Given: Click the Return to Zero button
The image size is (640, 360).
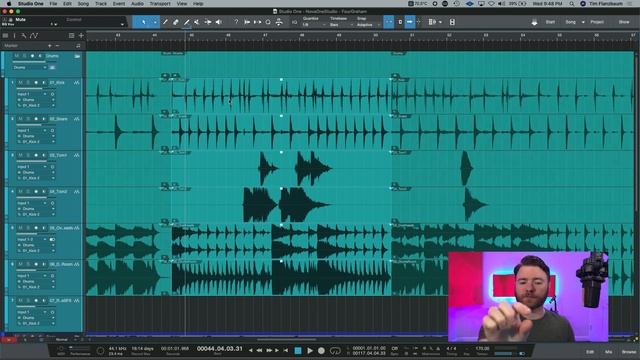Looking at the screenshot, I should pyautogui.click(x=286, y=350).
